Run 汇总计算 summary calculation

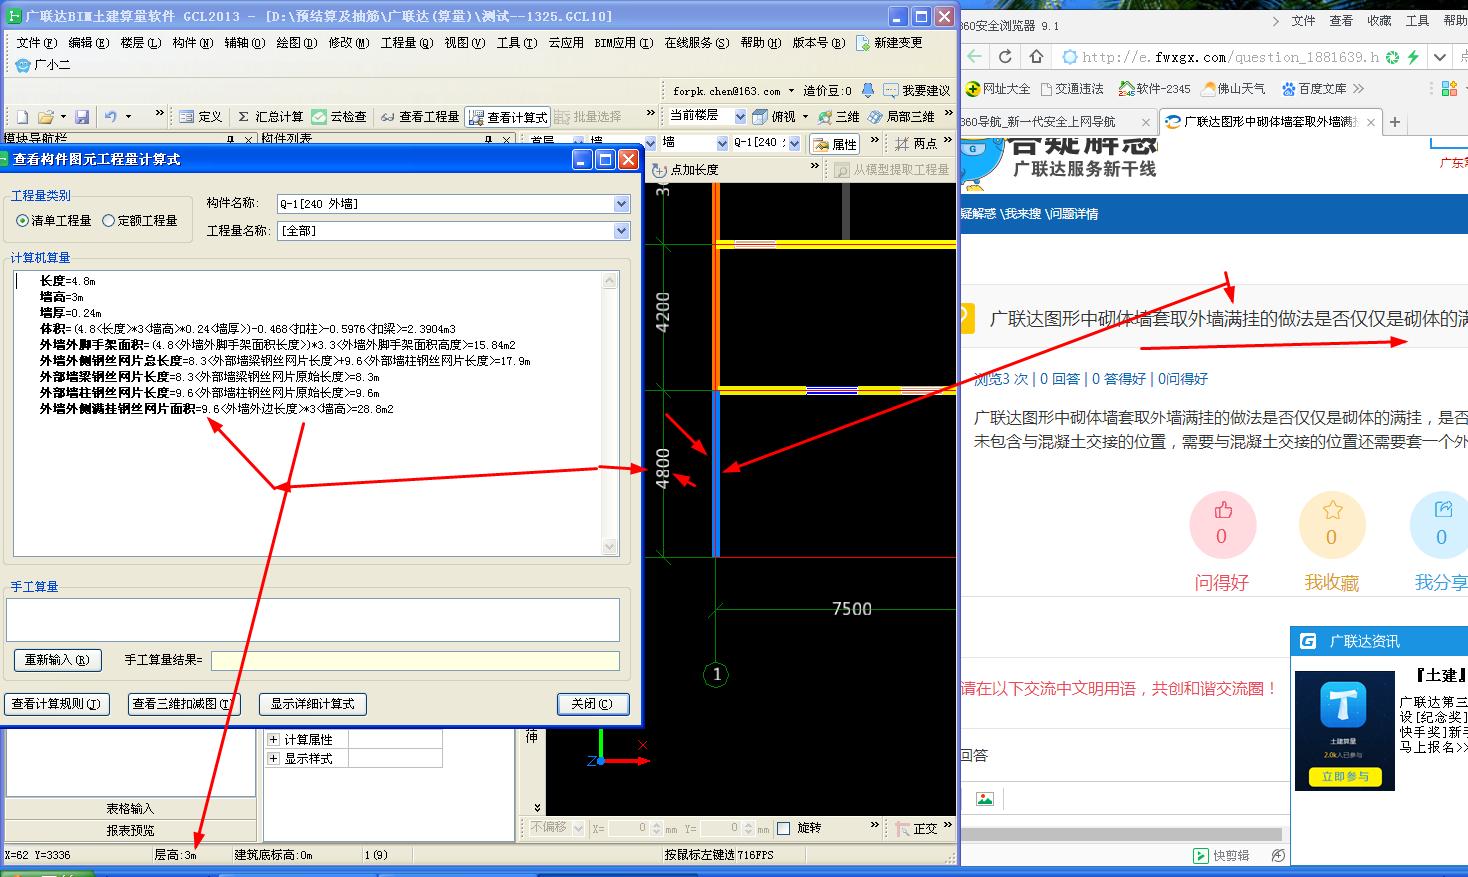pyautogui.click(x=270, y=117)
